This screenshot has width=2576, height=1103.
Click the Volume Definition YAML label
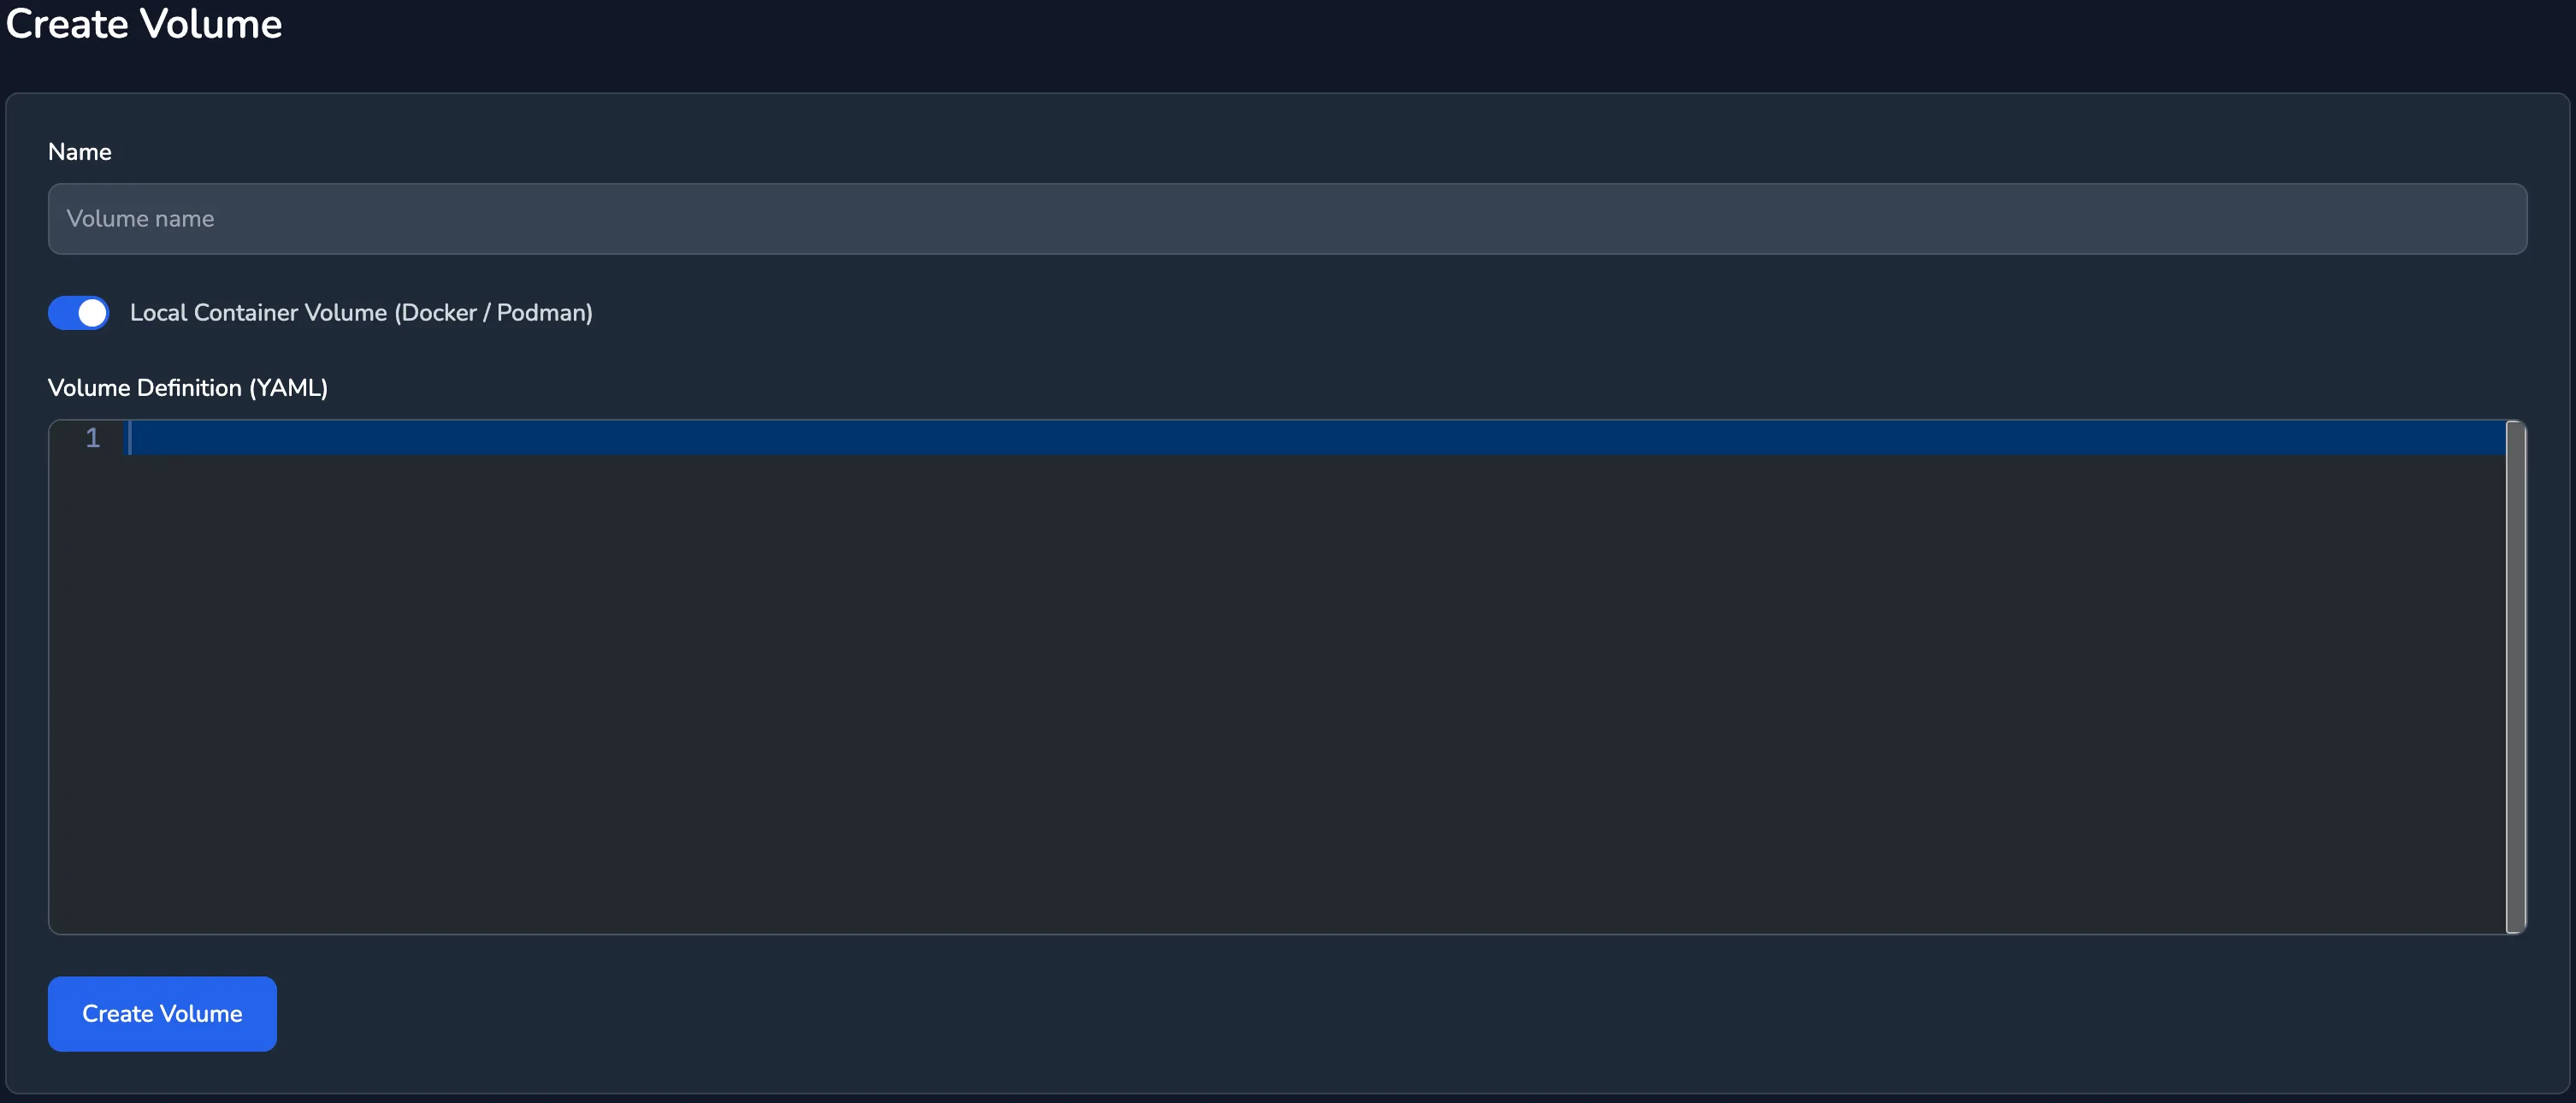point(187,387)
